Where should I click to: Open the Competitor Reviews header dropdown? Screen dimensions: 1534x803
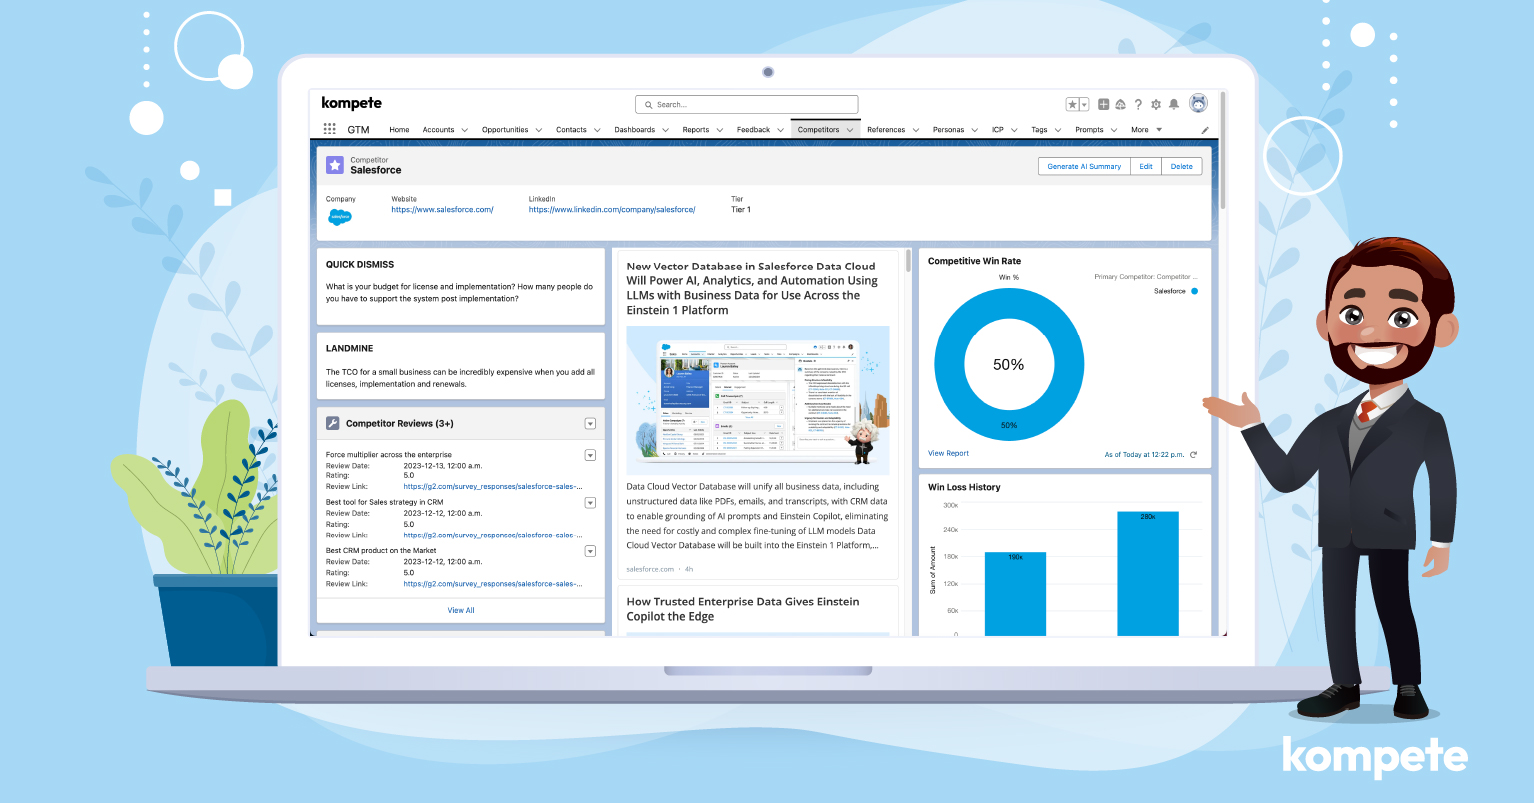pos(590,424)
